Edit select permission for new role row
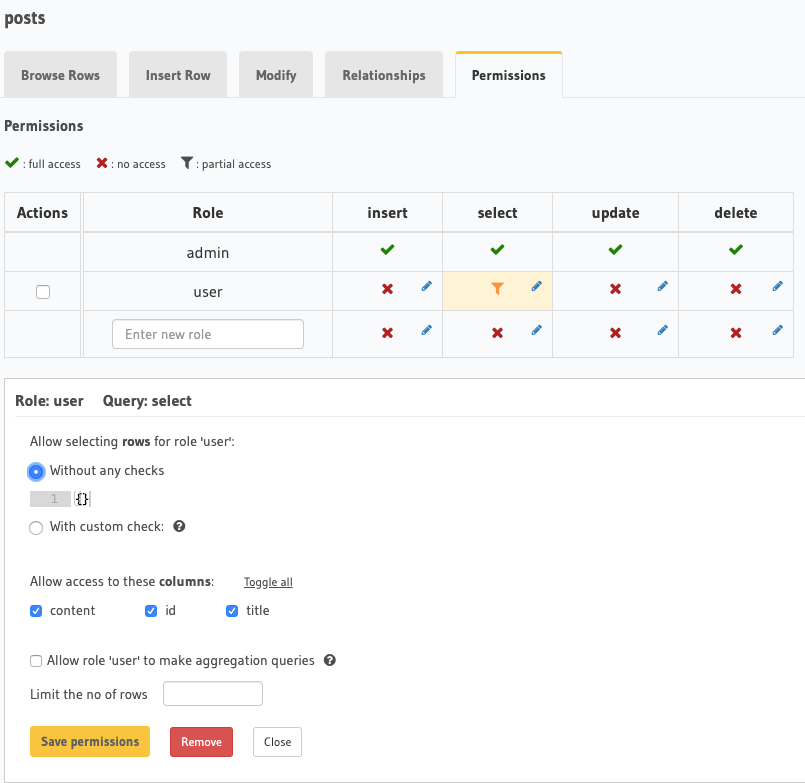Screen dimensions: 805x783 pyautogui.click(x=536, y=331)
